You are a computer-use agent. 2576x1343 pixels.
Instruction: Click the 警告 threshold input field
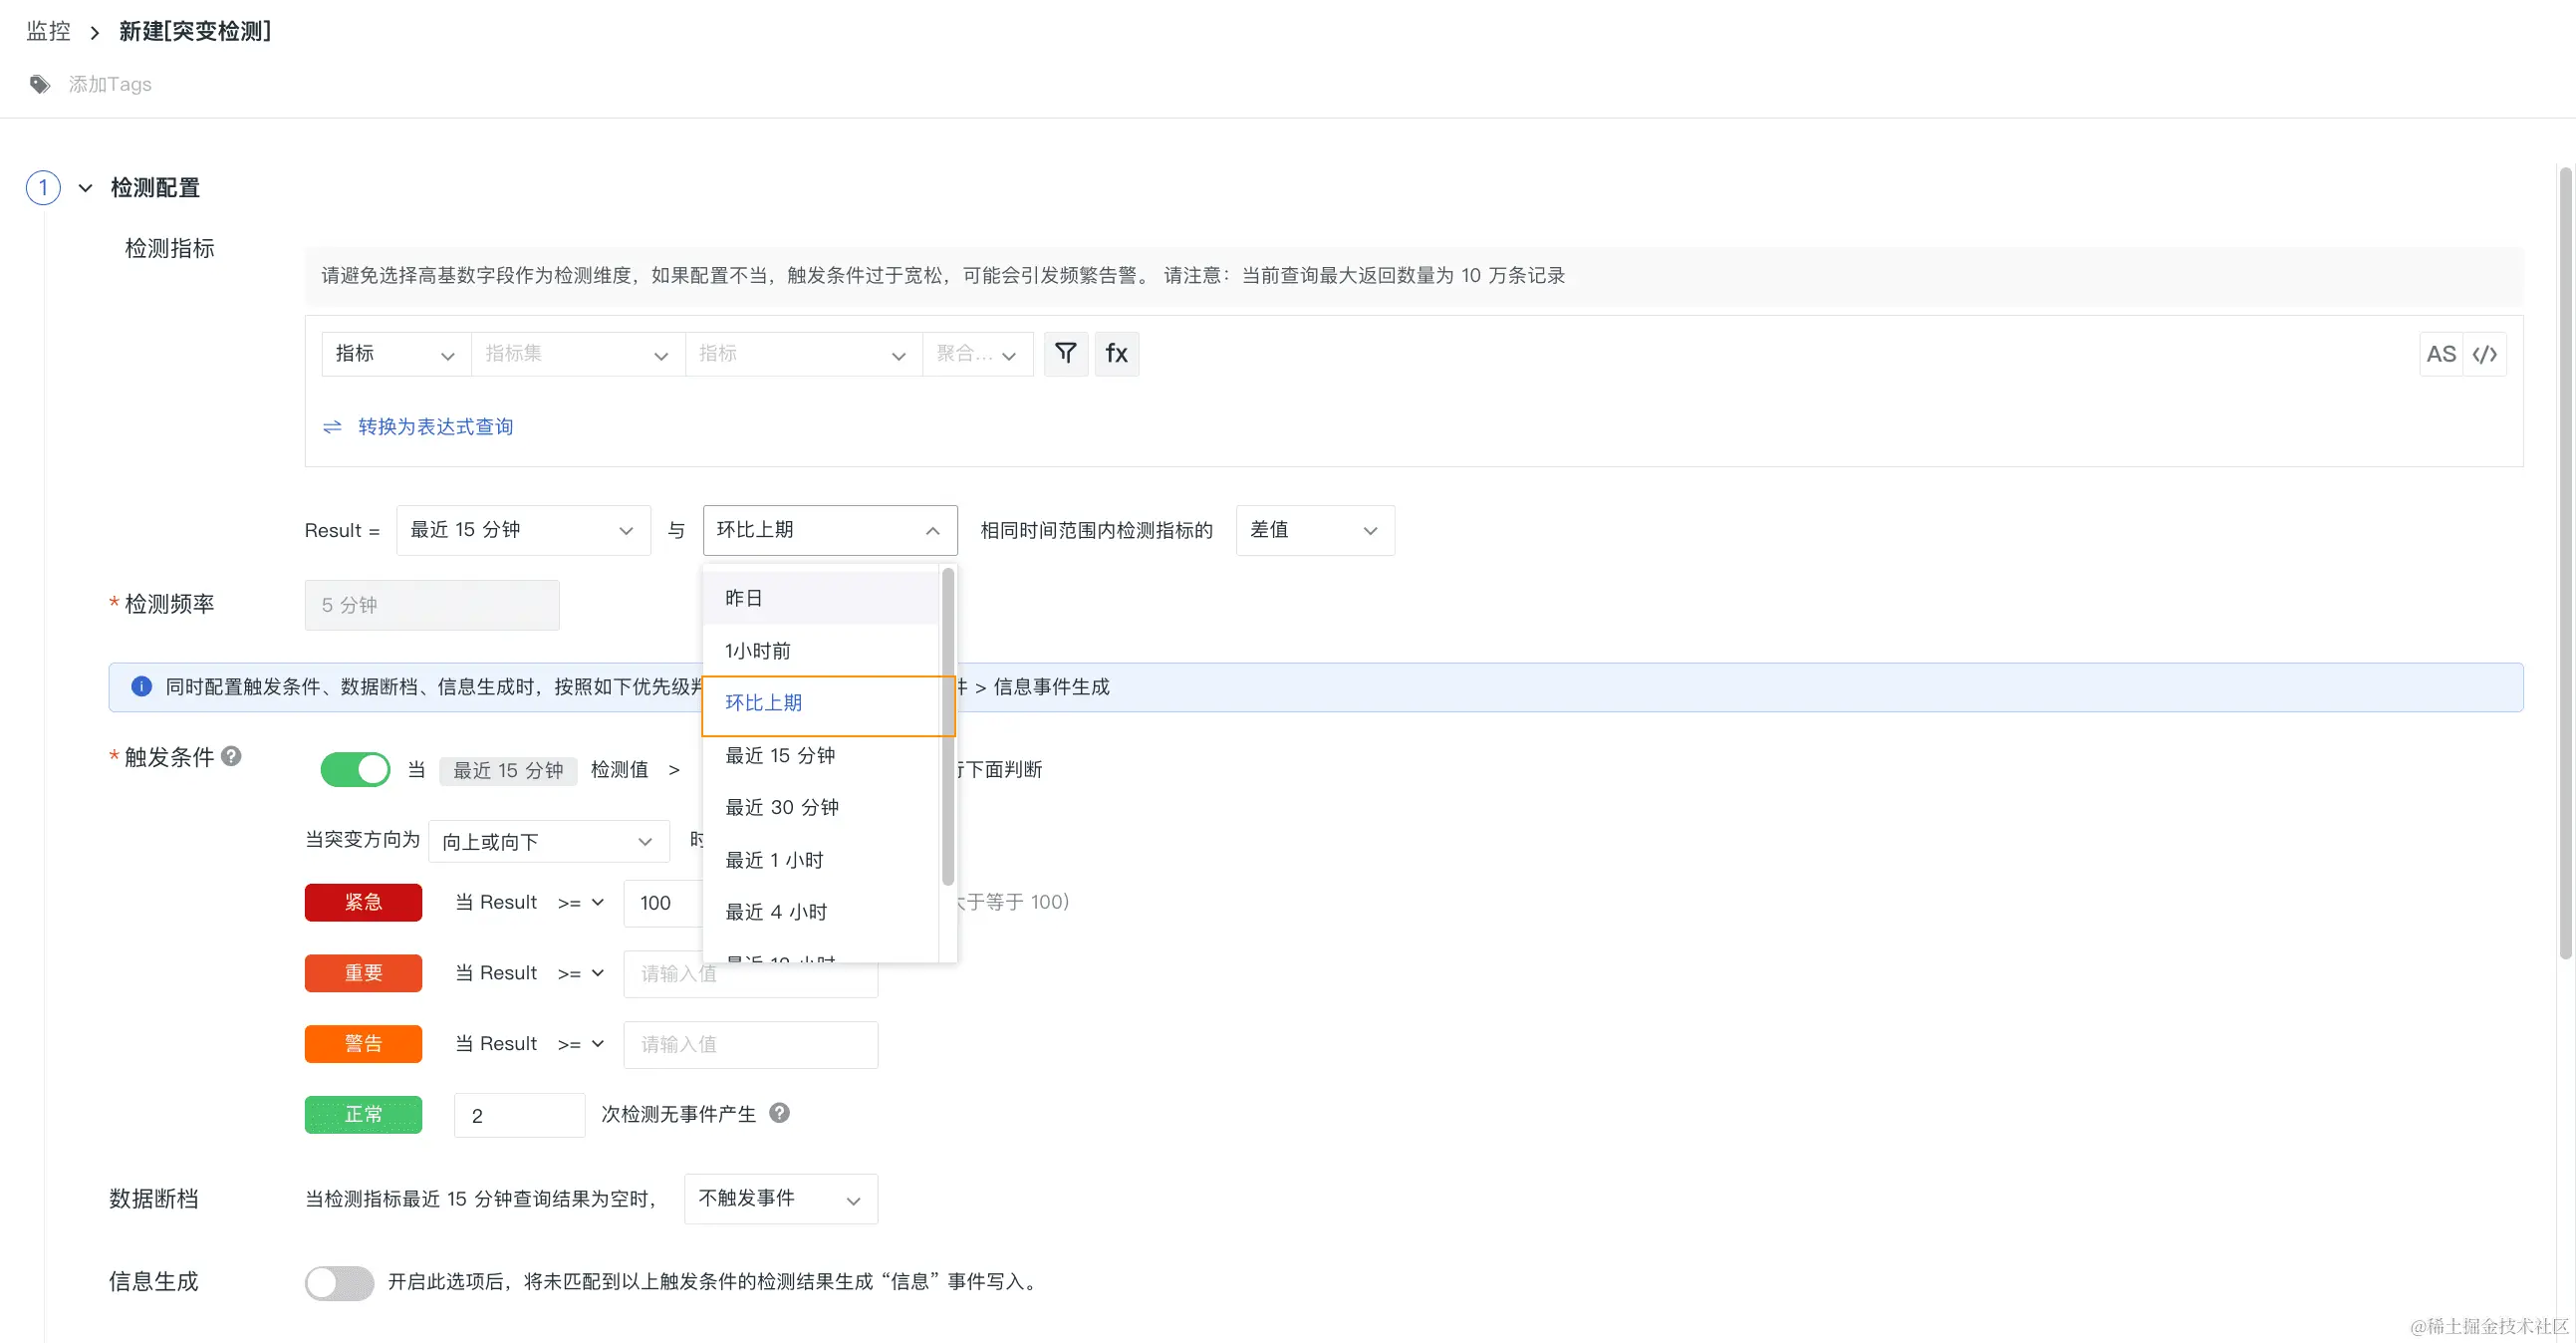[x=750, y=1044]
